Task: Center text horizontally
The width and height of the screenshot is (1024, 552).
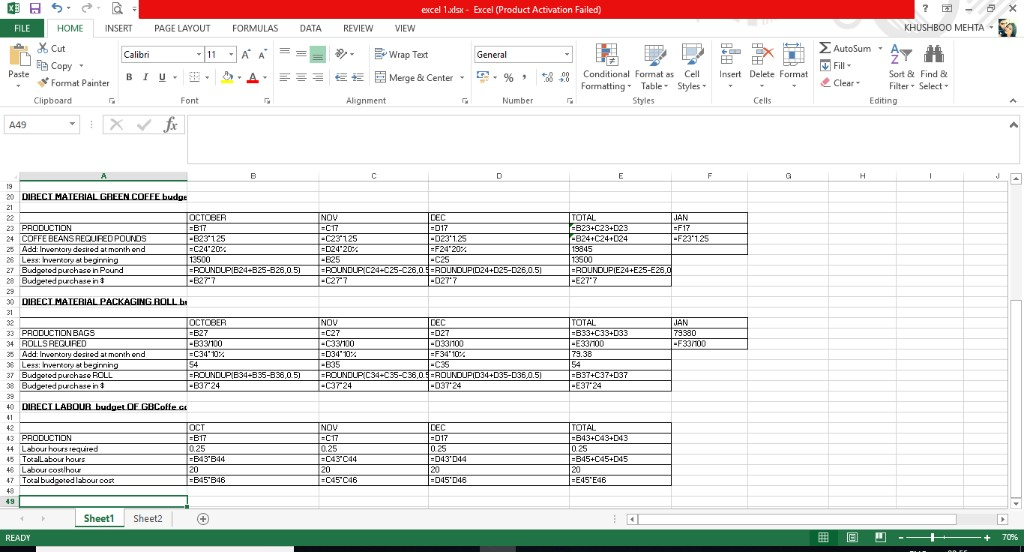Action: coord(301,77)
